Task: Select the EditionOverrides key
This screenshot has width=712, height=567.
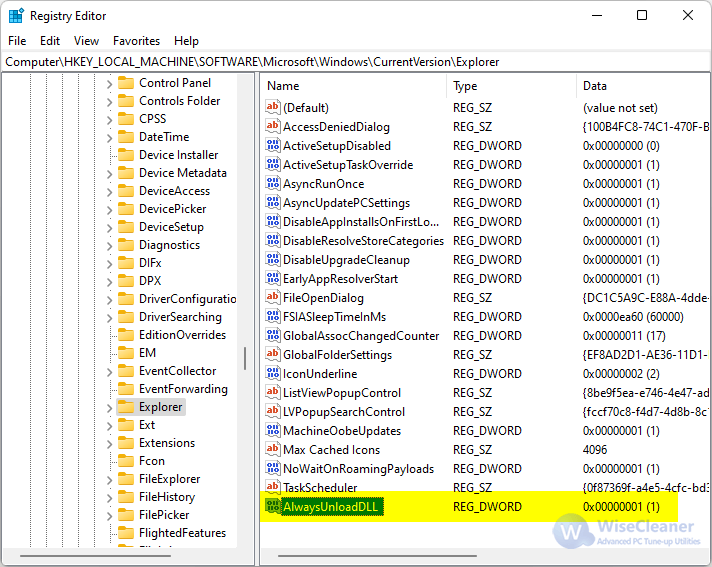Action: [182, 335]
